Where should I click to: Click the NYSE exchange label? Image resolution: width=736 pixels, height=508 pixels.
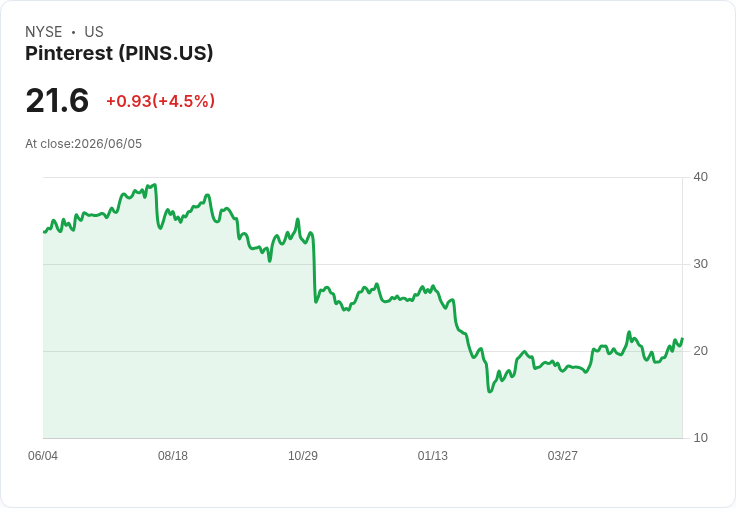click(x=43, y=32)
